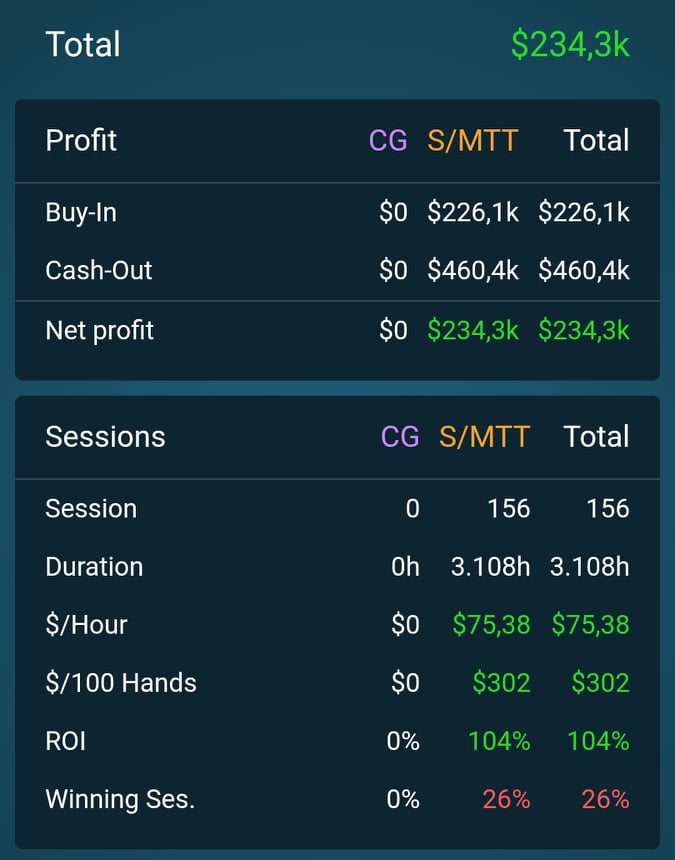The width and height of the screenshot is (675, 860).
Task: Click the $/100 Hands row label
Action: coord(121,683)
